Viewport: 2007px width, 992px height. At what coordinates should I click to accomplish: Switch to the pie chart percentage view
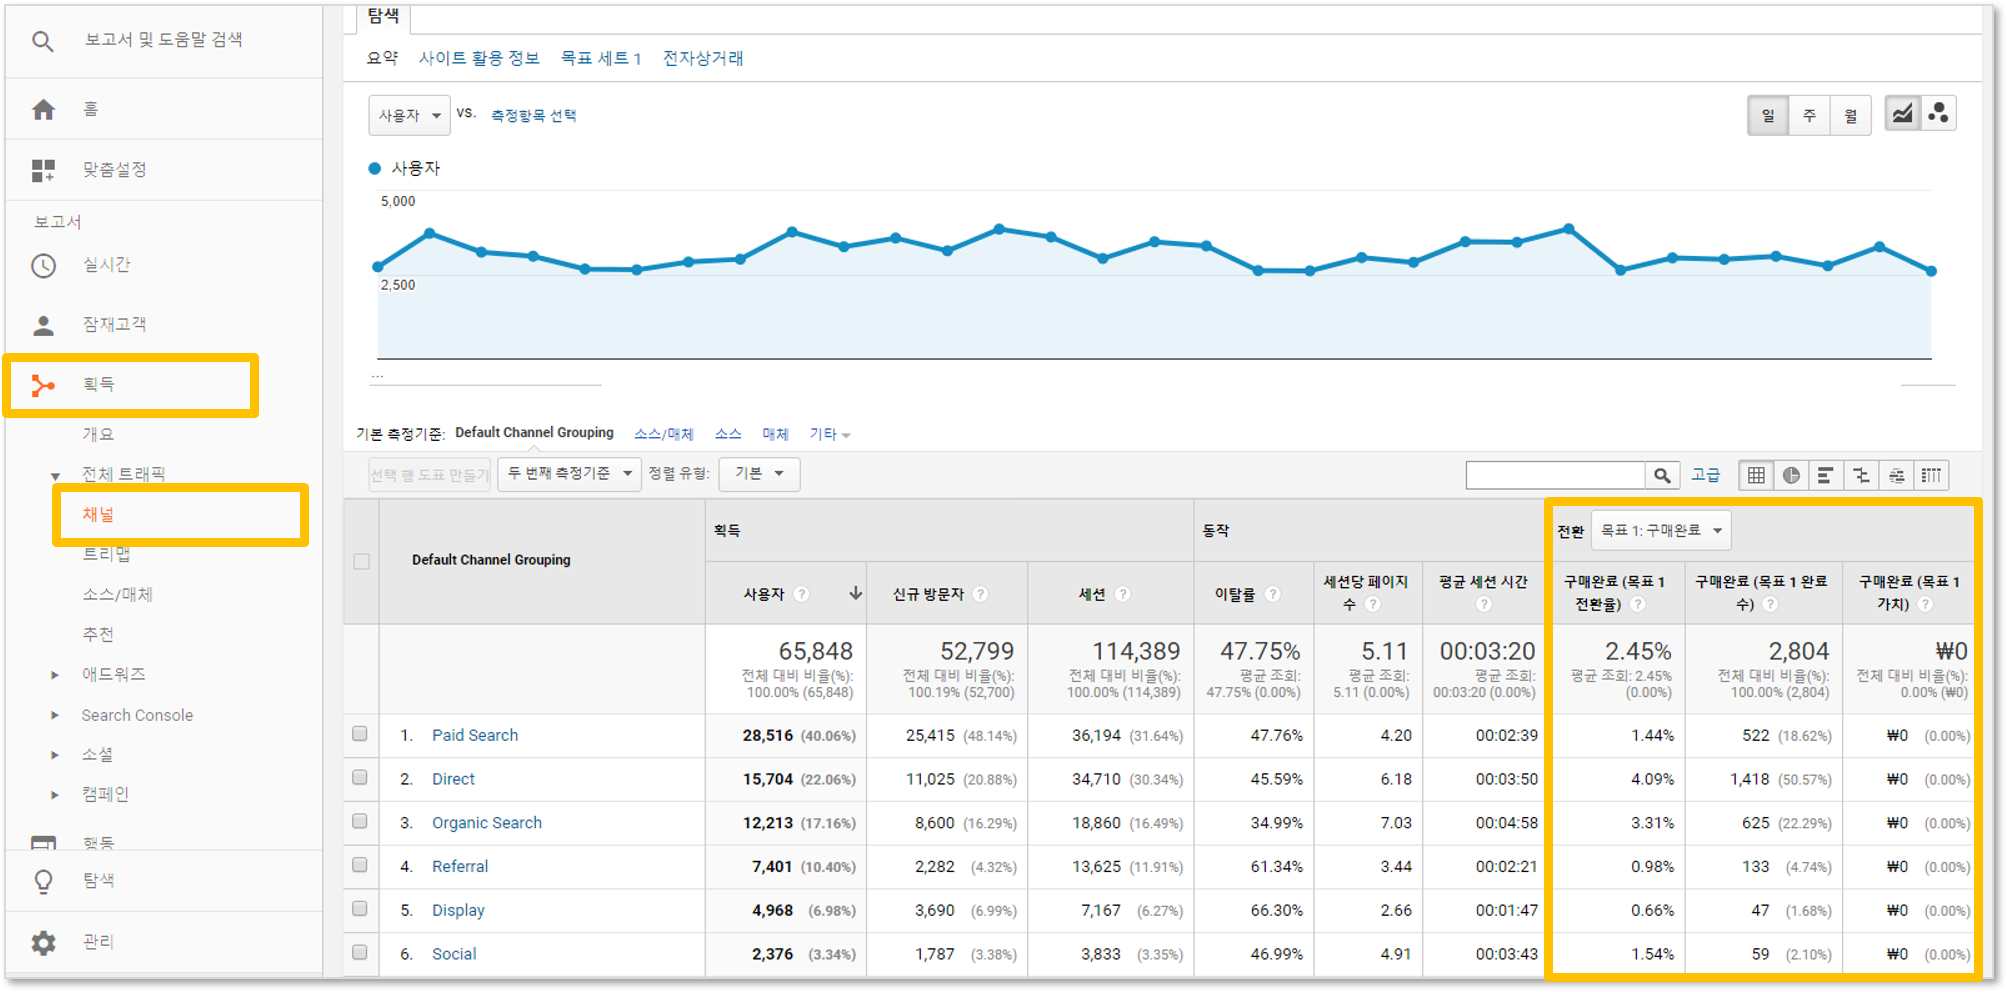click(1791, 474)
